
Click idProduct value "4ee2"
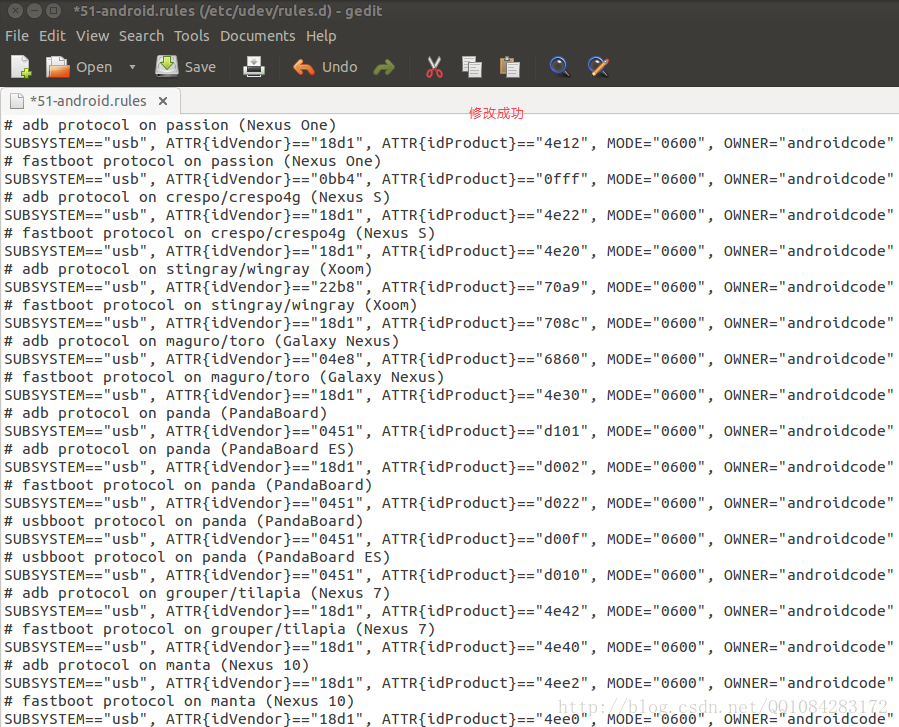[x=561, y=683]
